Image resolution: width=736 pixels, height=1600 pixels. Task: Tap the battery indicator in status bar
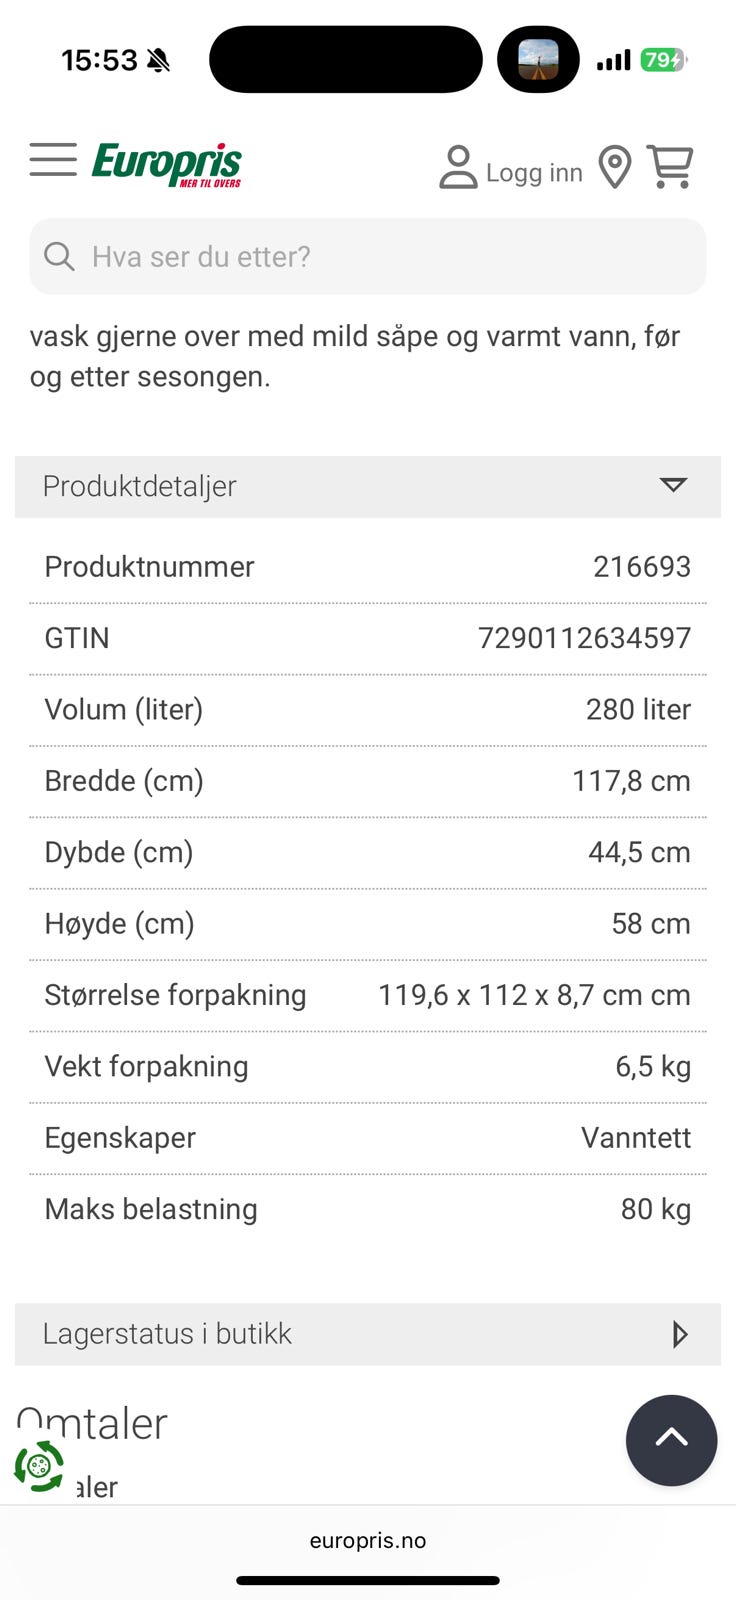coord(663,60)
